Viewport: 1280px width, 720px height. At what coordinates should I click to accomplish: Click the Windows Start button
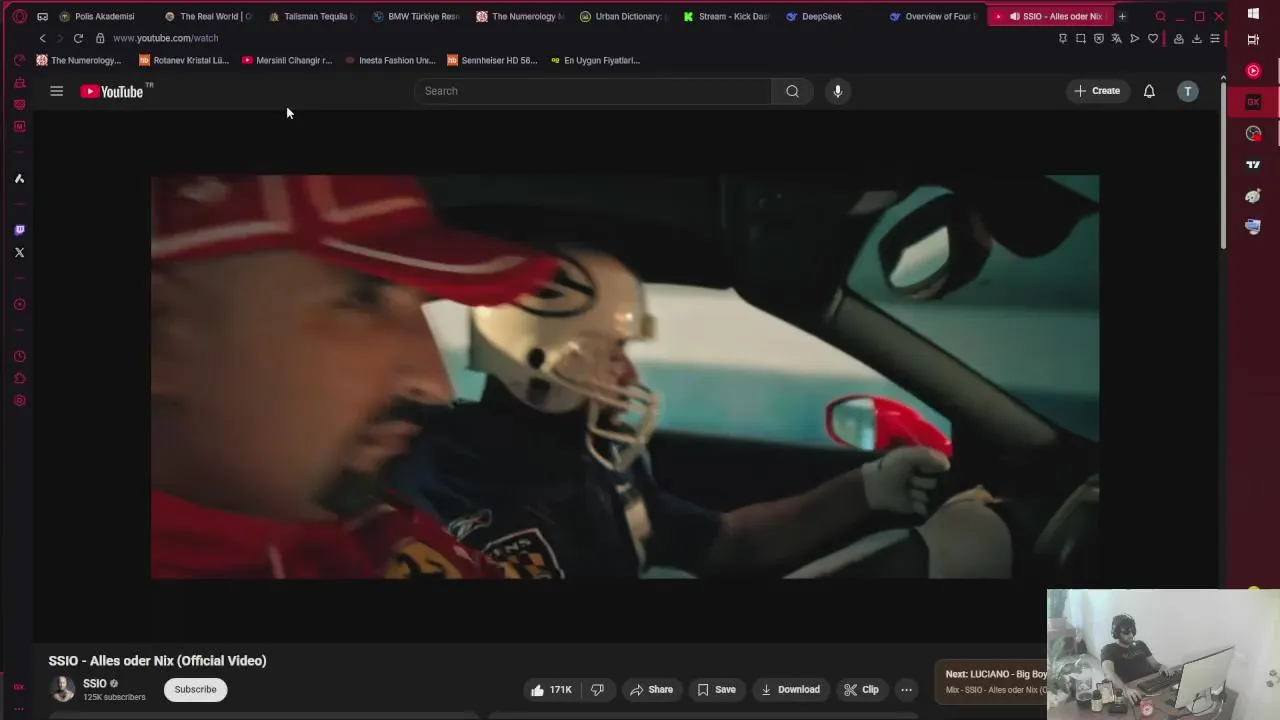click(1253, 14)
